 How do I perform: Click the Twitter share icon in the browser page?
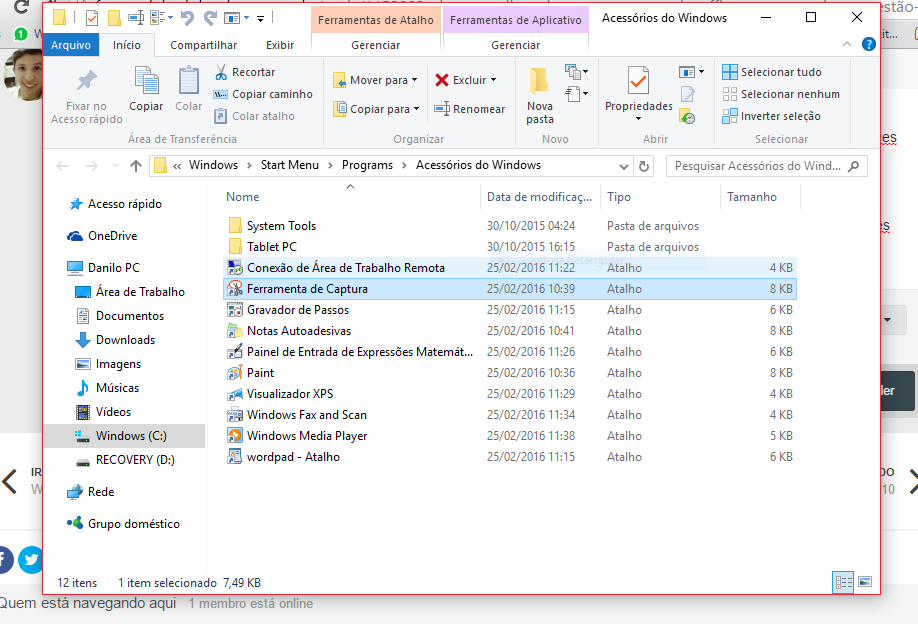[30, 559]
